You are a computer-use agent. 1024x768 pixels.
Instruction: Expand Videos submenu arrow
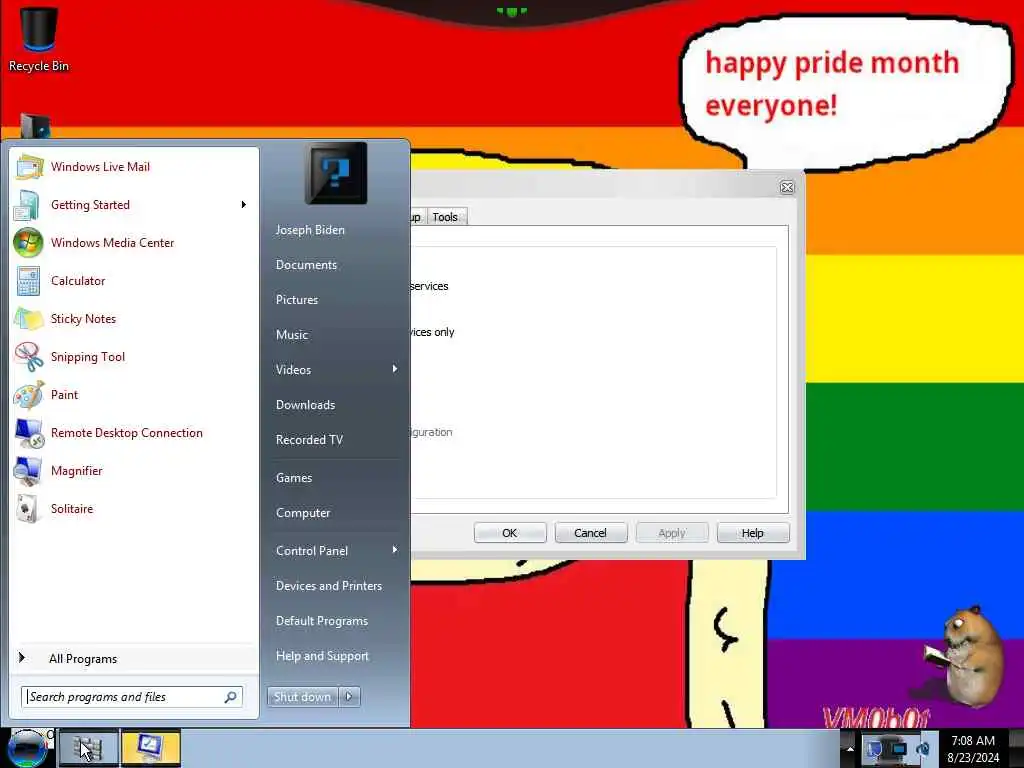(394, 369)
